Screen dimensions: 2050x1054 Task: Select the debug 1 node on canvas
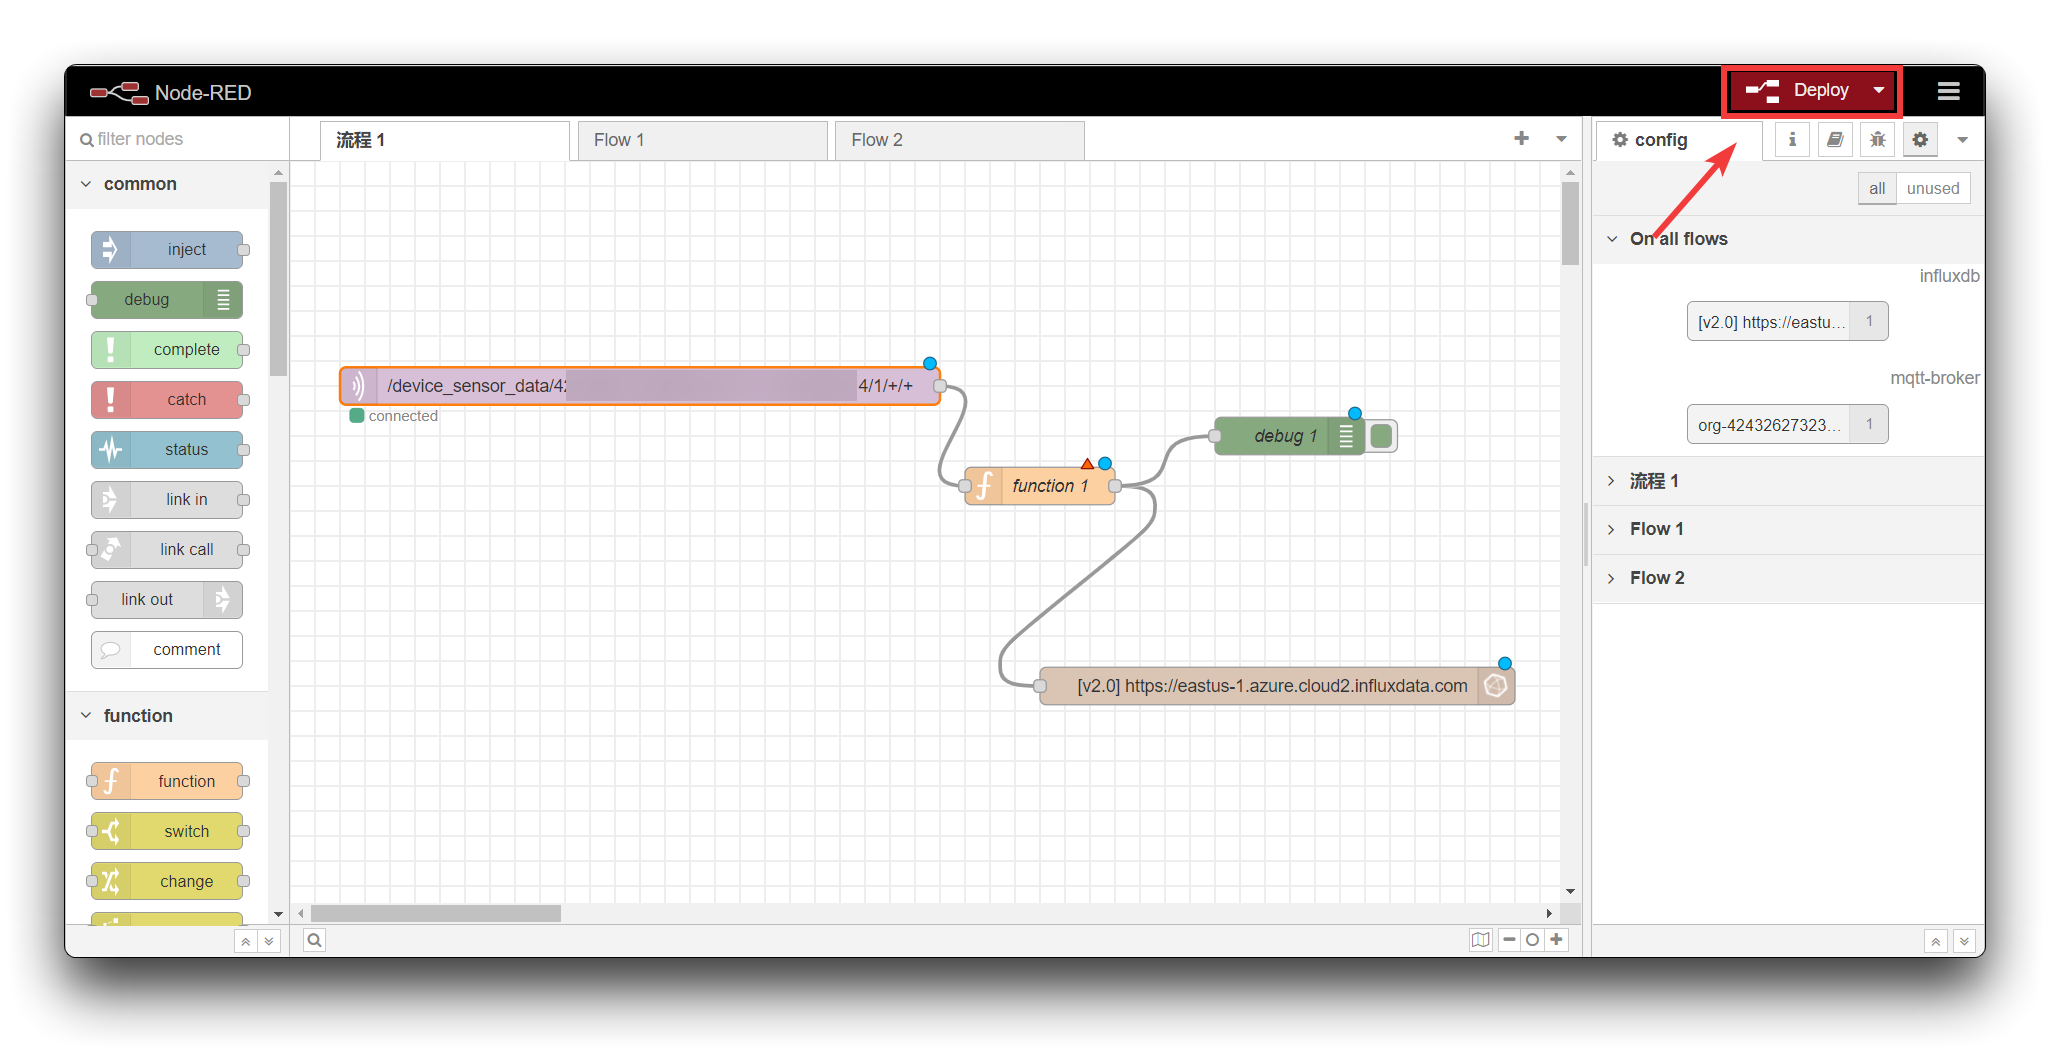pyautogui.click(x=1290, y=436)
